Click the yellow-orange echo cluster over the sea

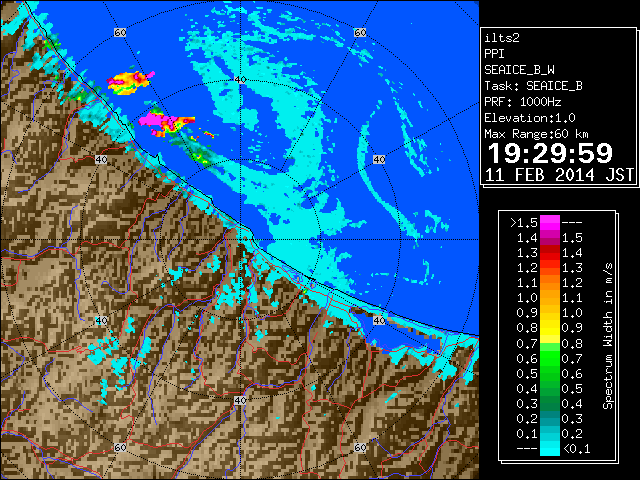click(129, 82)
